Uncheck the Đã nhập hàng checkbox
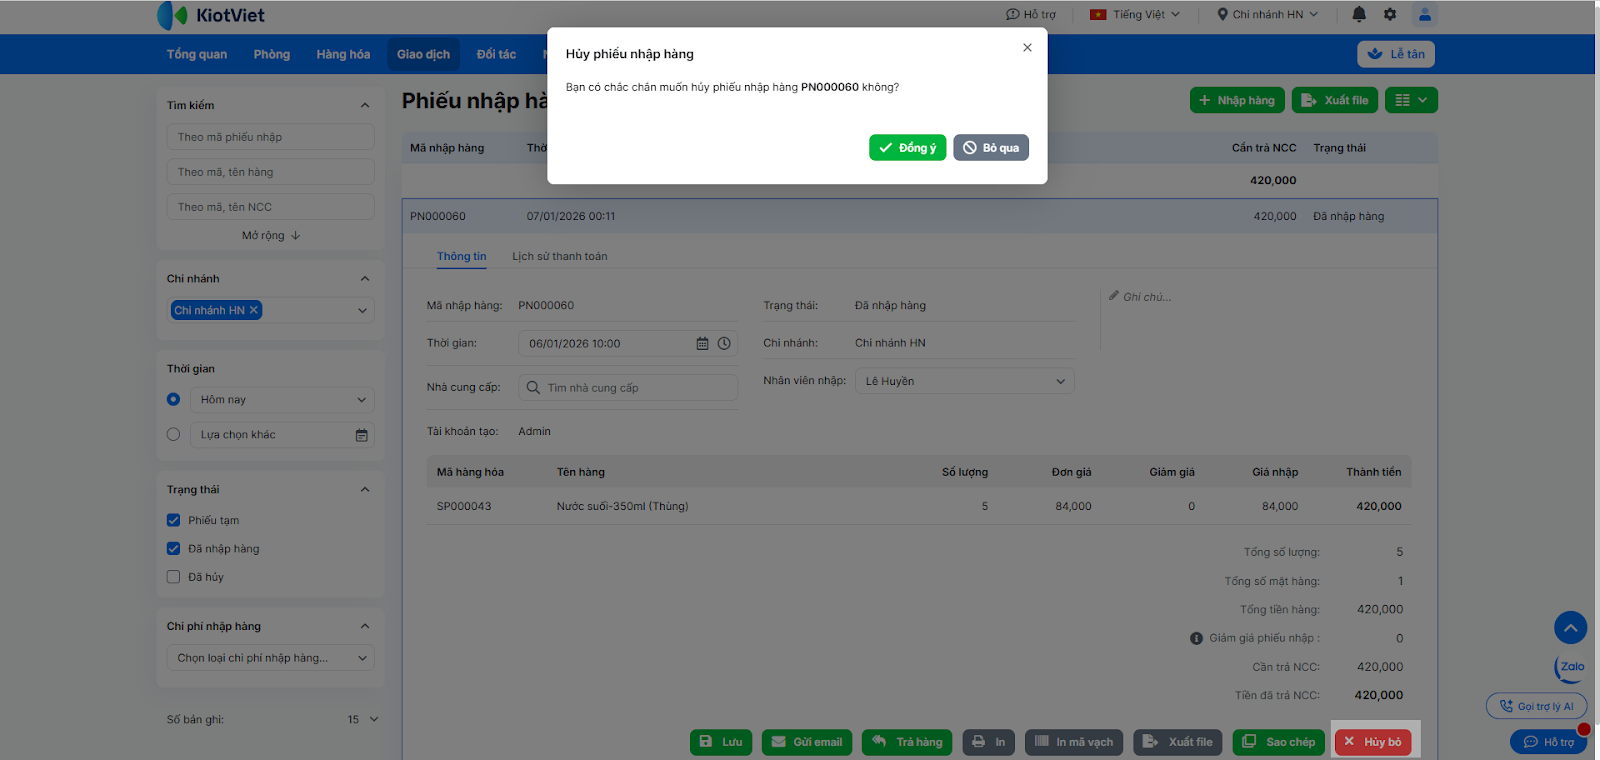 (174, 549)
